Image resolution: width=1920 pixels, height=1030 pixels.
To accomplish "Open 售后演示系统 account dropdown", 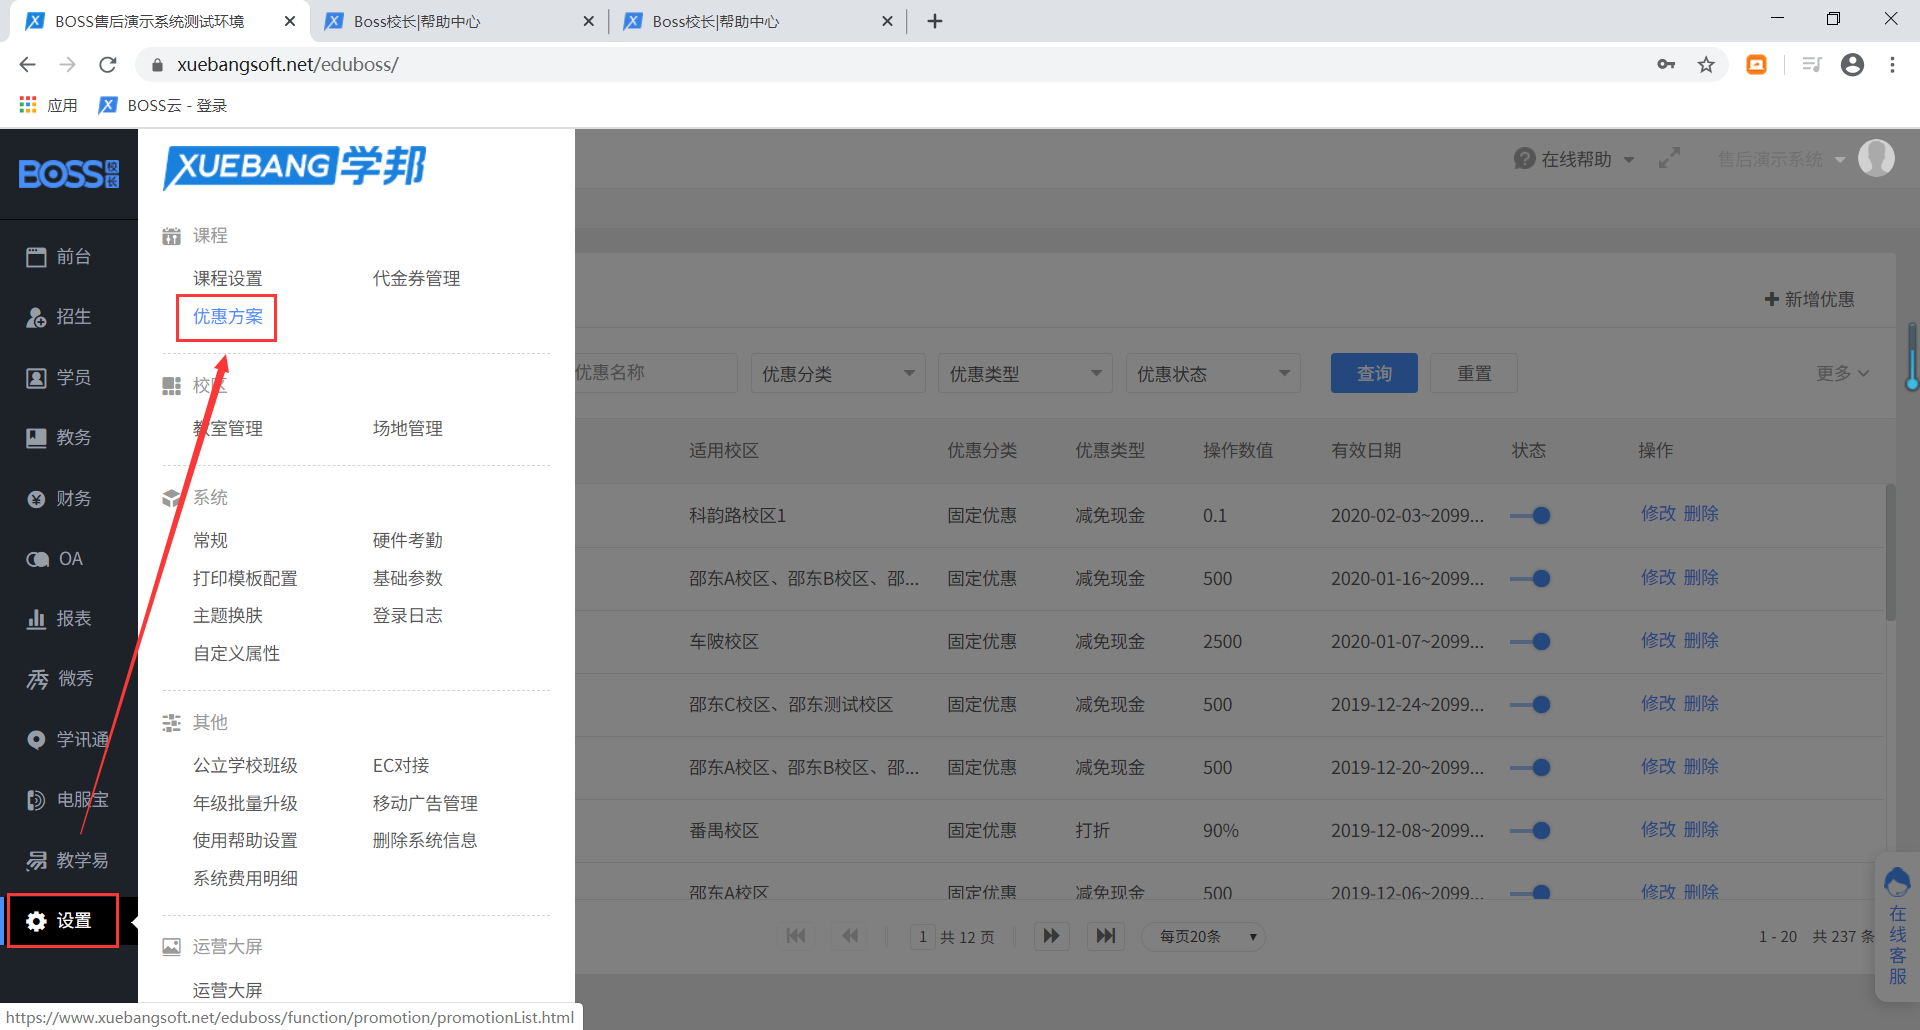I will (1781, 159).
